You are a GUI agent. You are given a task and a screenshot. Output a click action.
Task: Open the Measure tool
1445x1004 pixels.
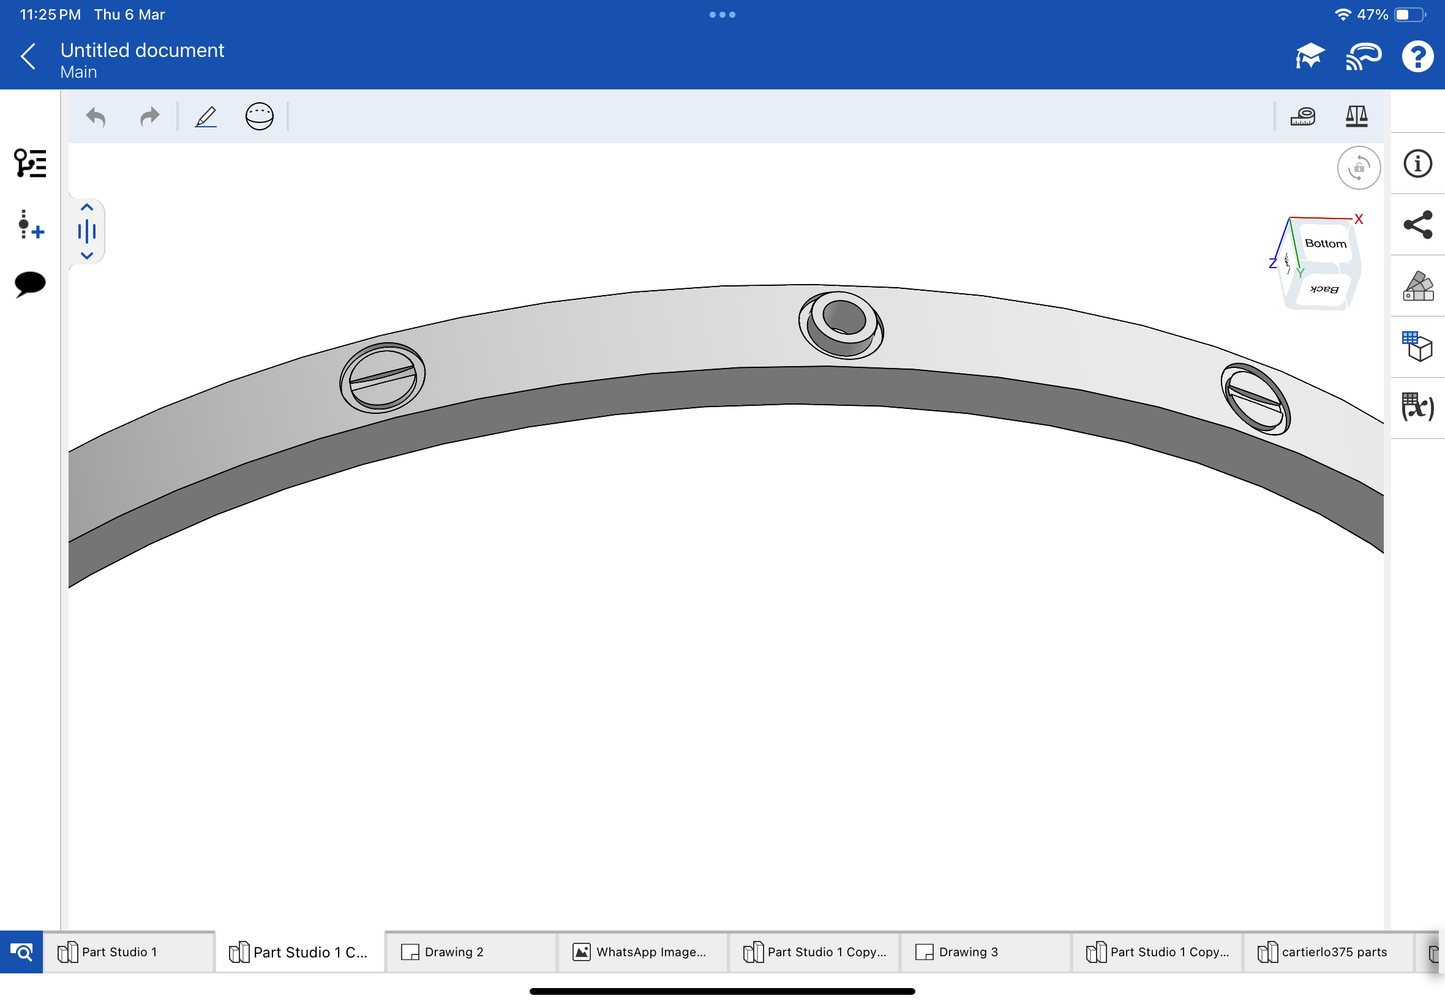1303,117
